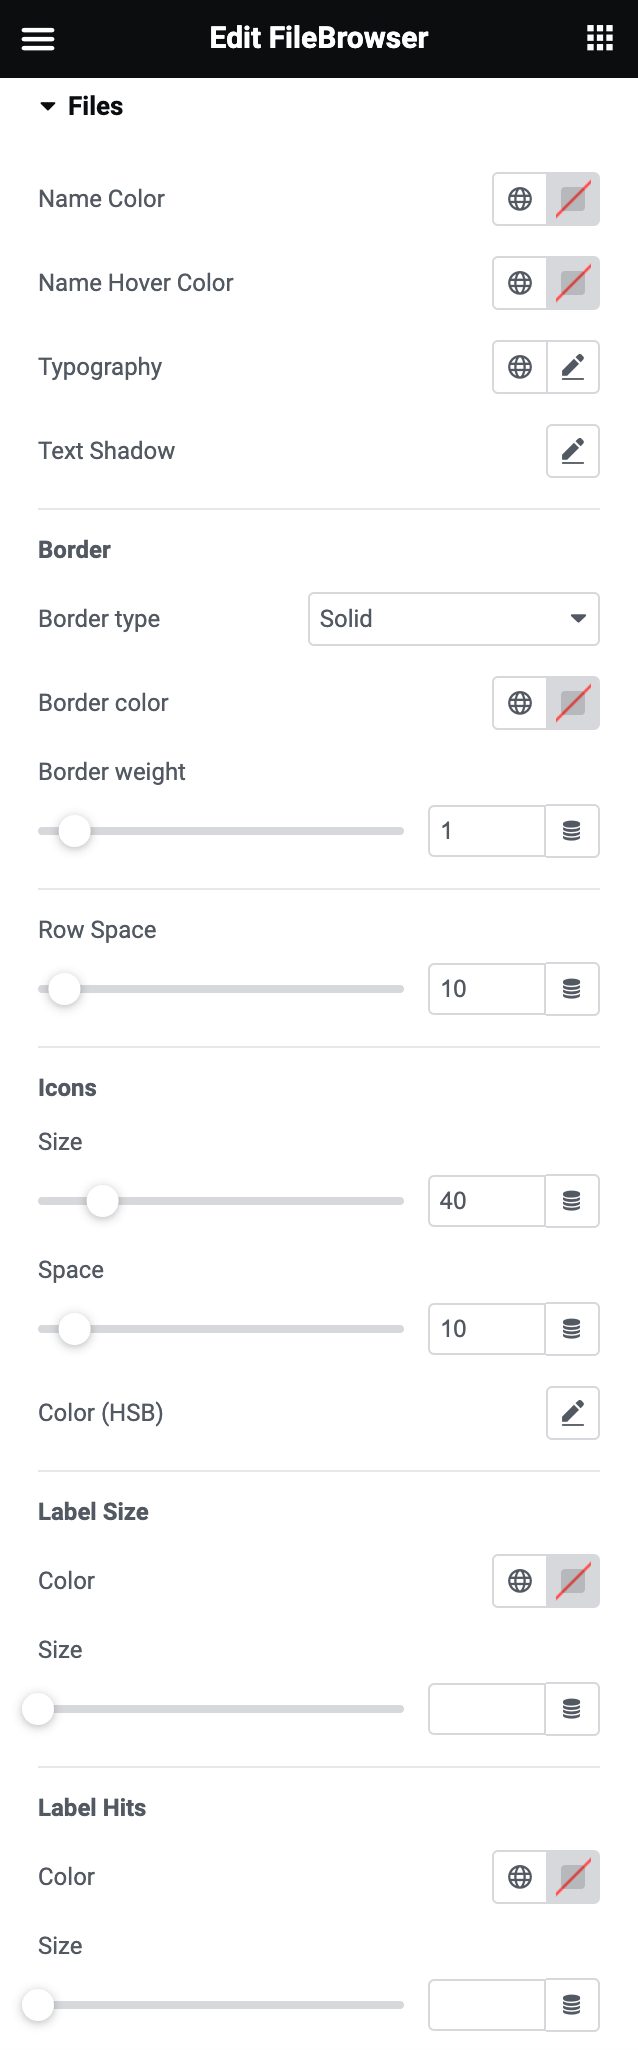Open the Text Shadow editor icon
Viewport: 638px width, 2050px height.
click(572, 451)
